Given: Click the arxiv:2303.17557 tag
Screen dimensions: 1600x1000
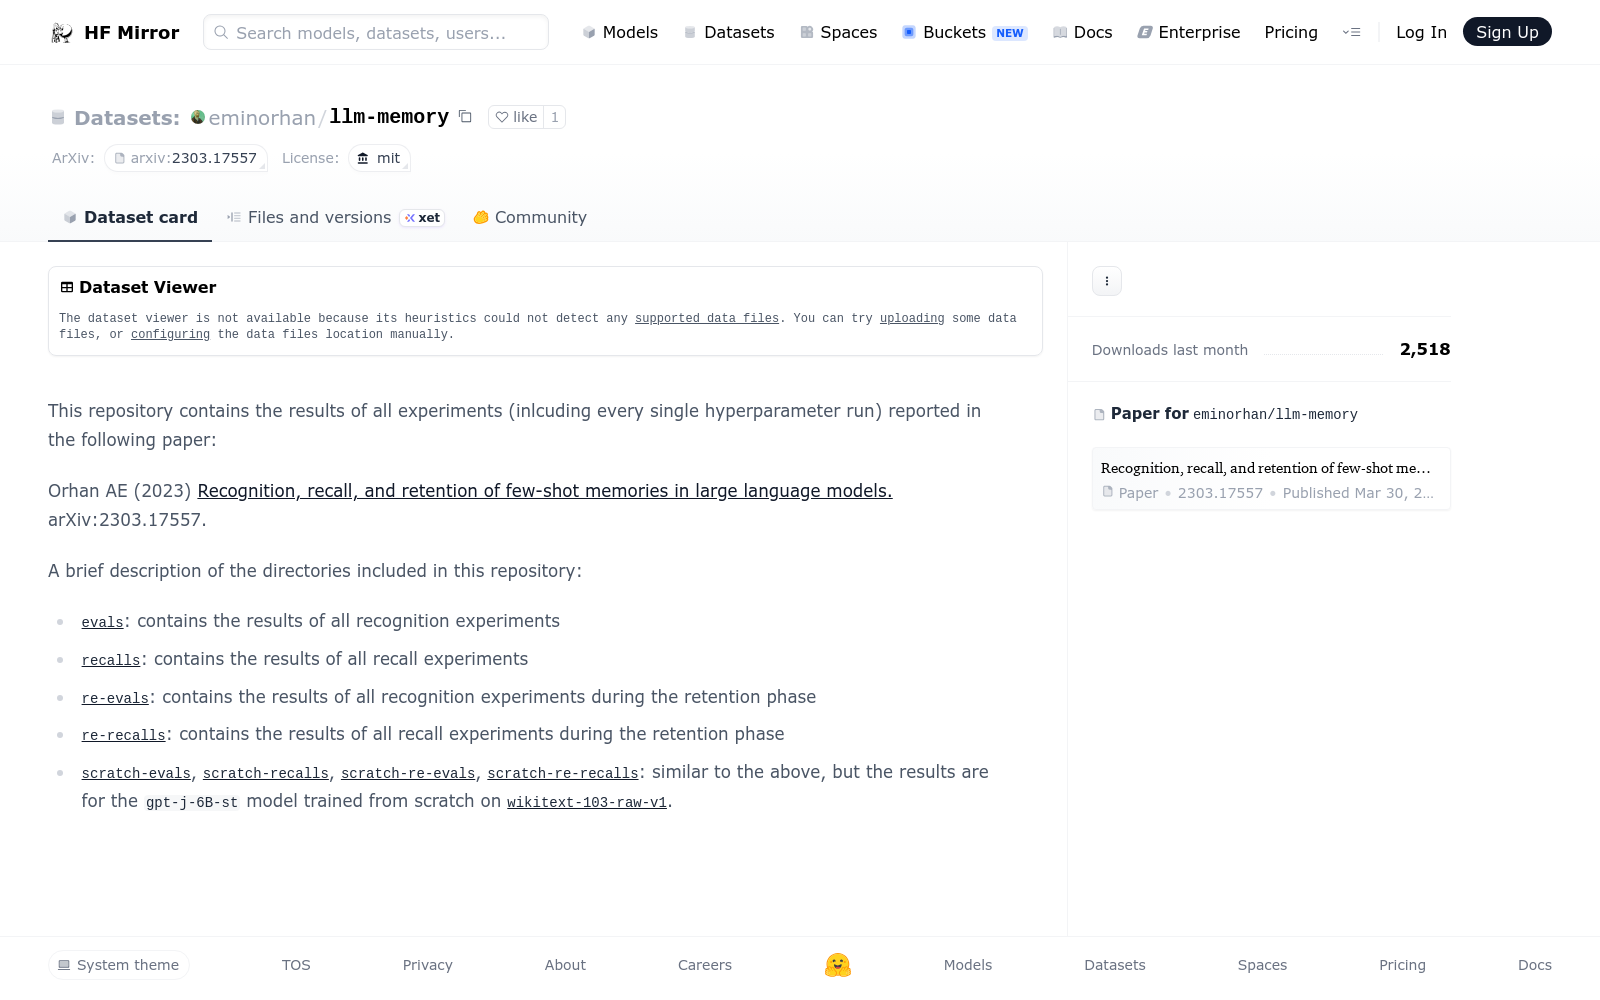Looking at the screenshot, I should click(186, 158).
